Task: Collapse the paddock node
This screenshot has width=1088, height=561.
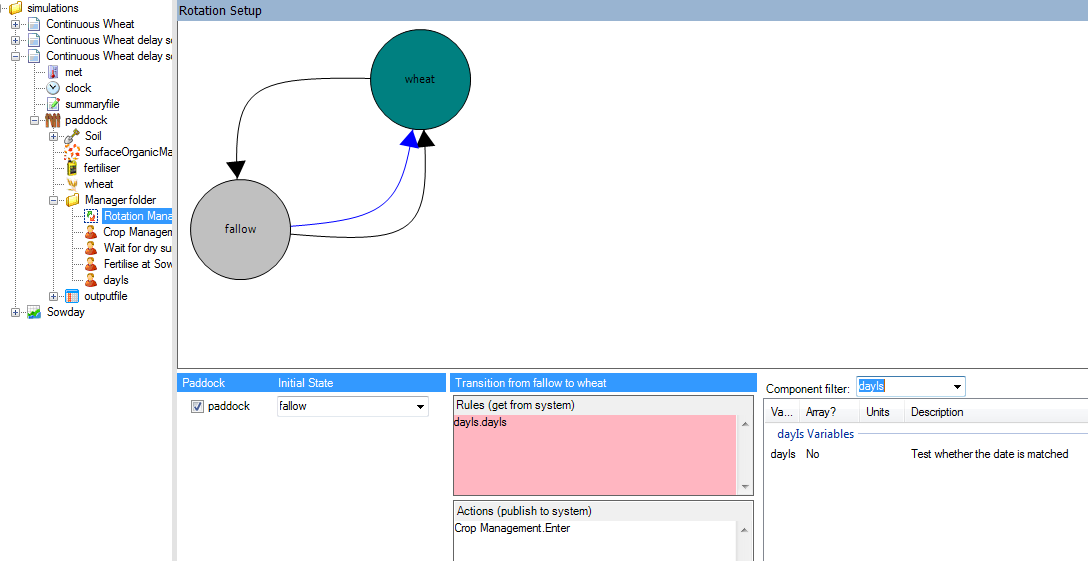Action: [x=35, y=120]
